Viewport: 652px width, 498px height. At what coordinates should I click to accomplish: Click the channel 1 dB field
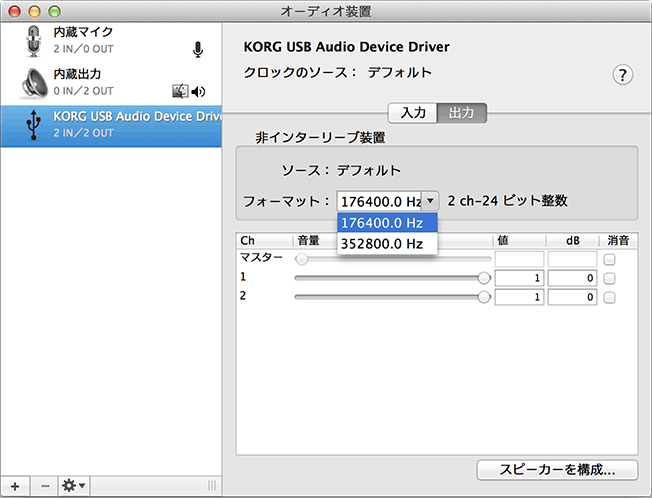pos(572,278)
